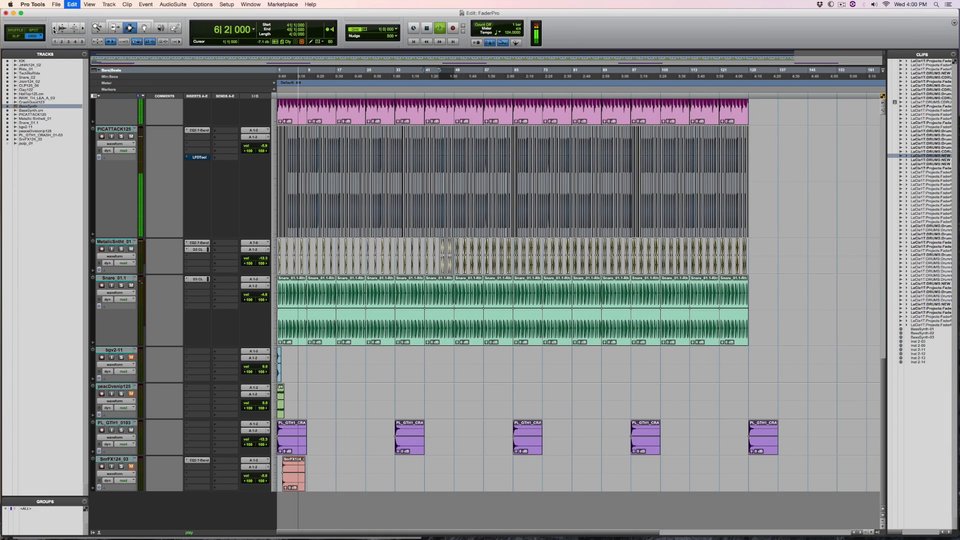The width and height of the screenshot is (960, 540).
Task: Open waveform view selector on bpv2-11 track
Action: coord(116,365)
